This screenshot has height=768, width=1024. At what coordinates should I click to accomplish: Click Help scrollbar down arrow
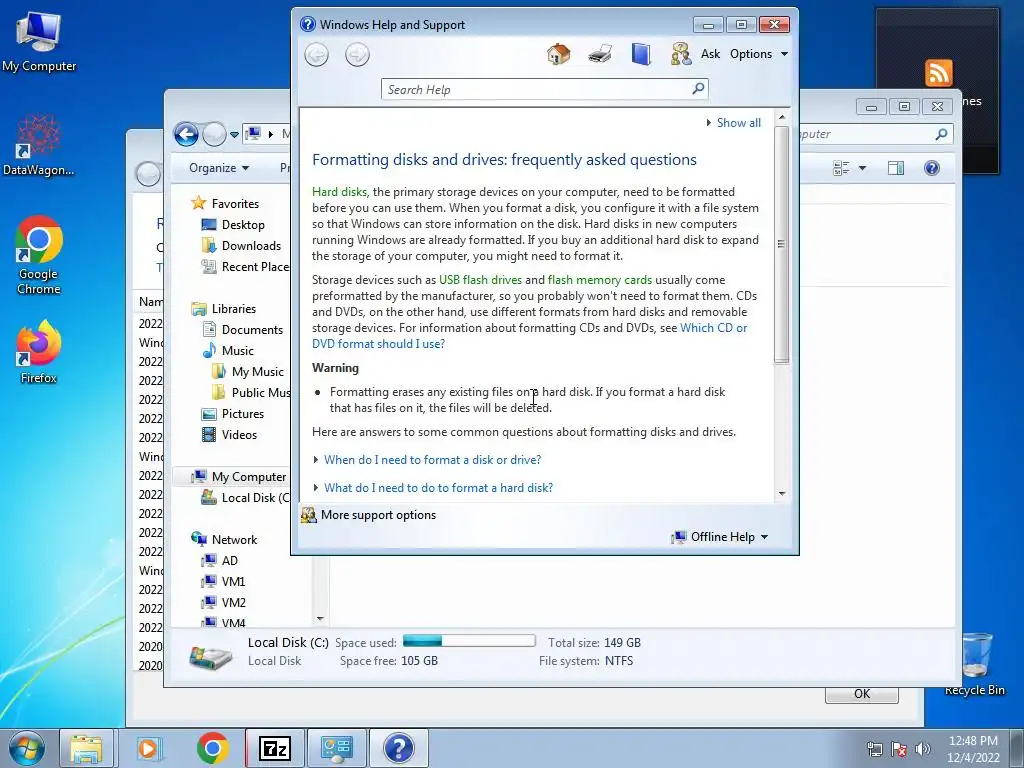tap(782, 494)
